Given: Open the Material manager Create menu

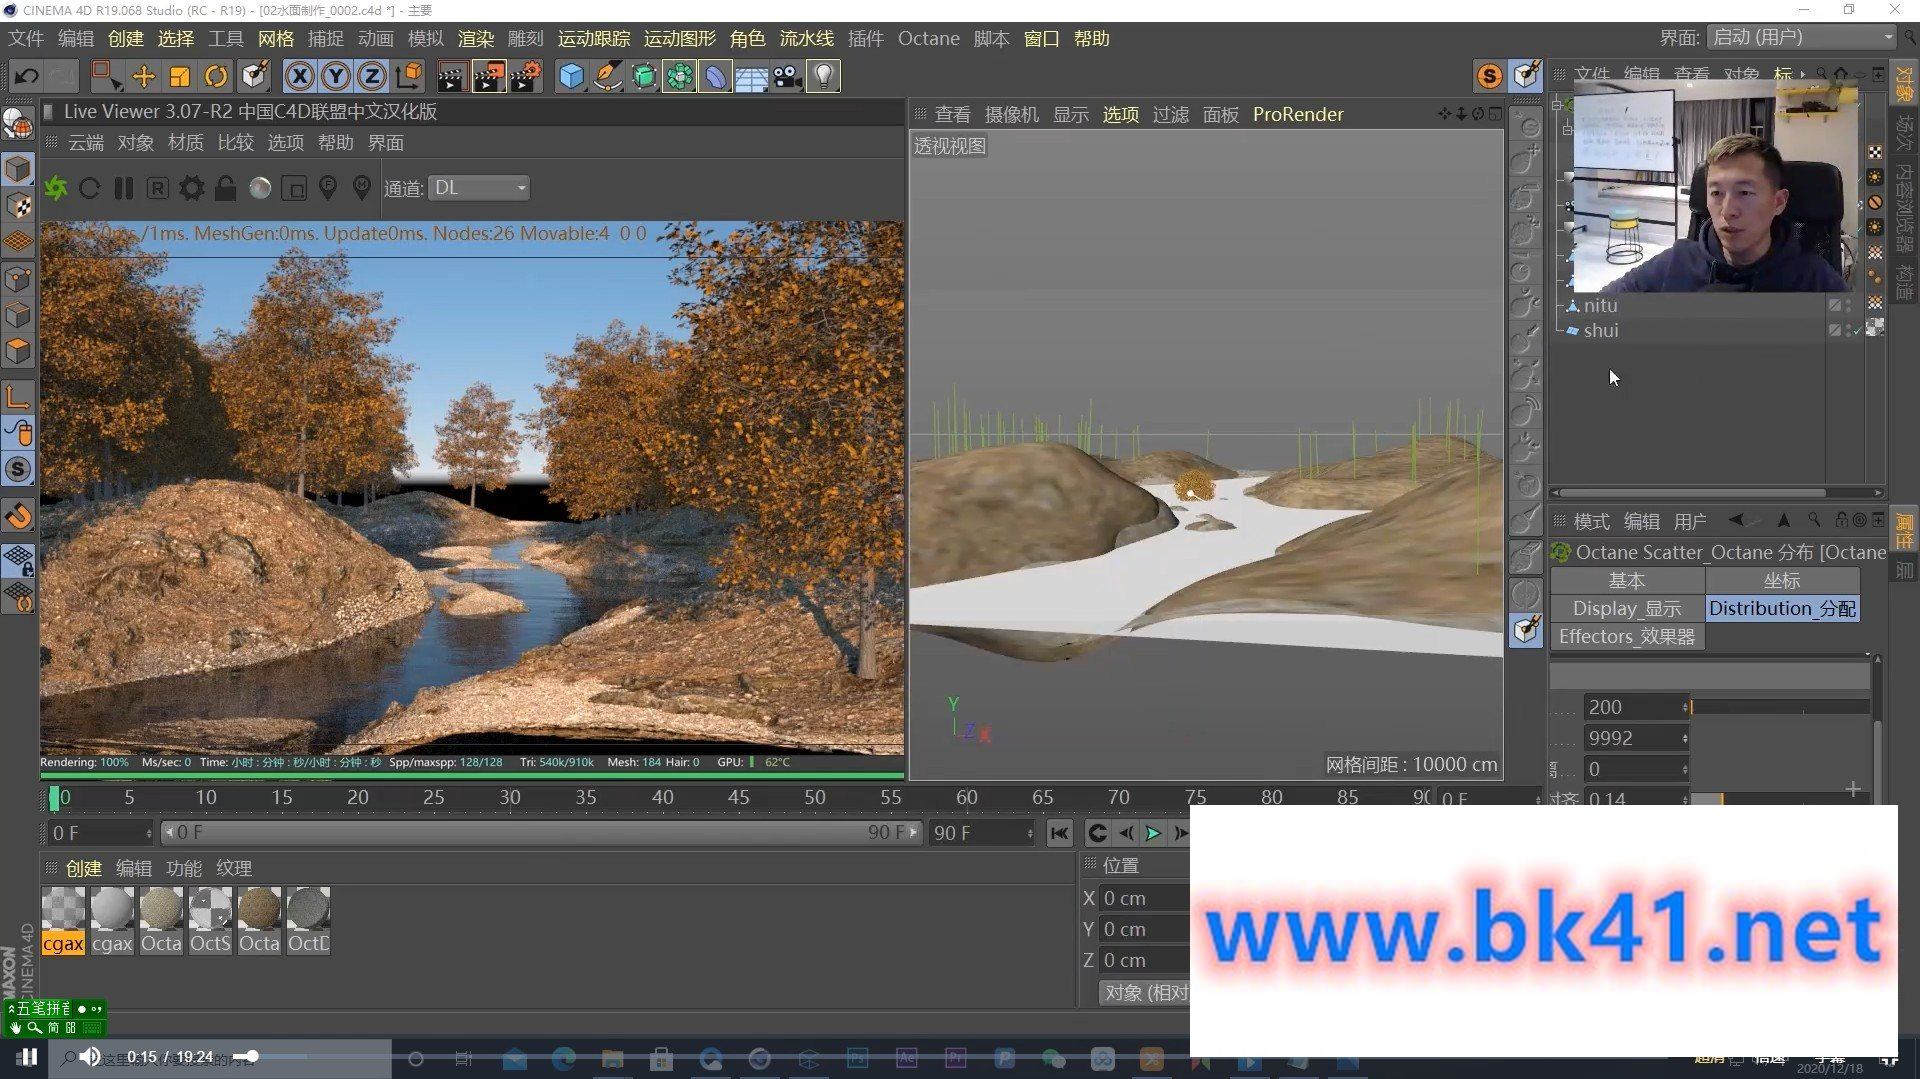Looking at the screenshot, I should click(84, 868).
